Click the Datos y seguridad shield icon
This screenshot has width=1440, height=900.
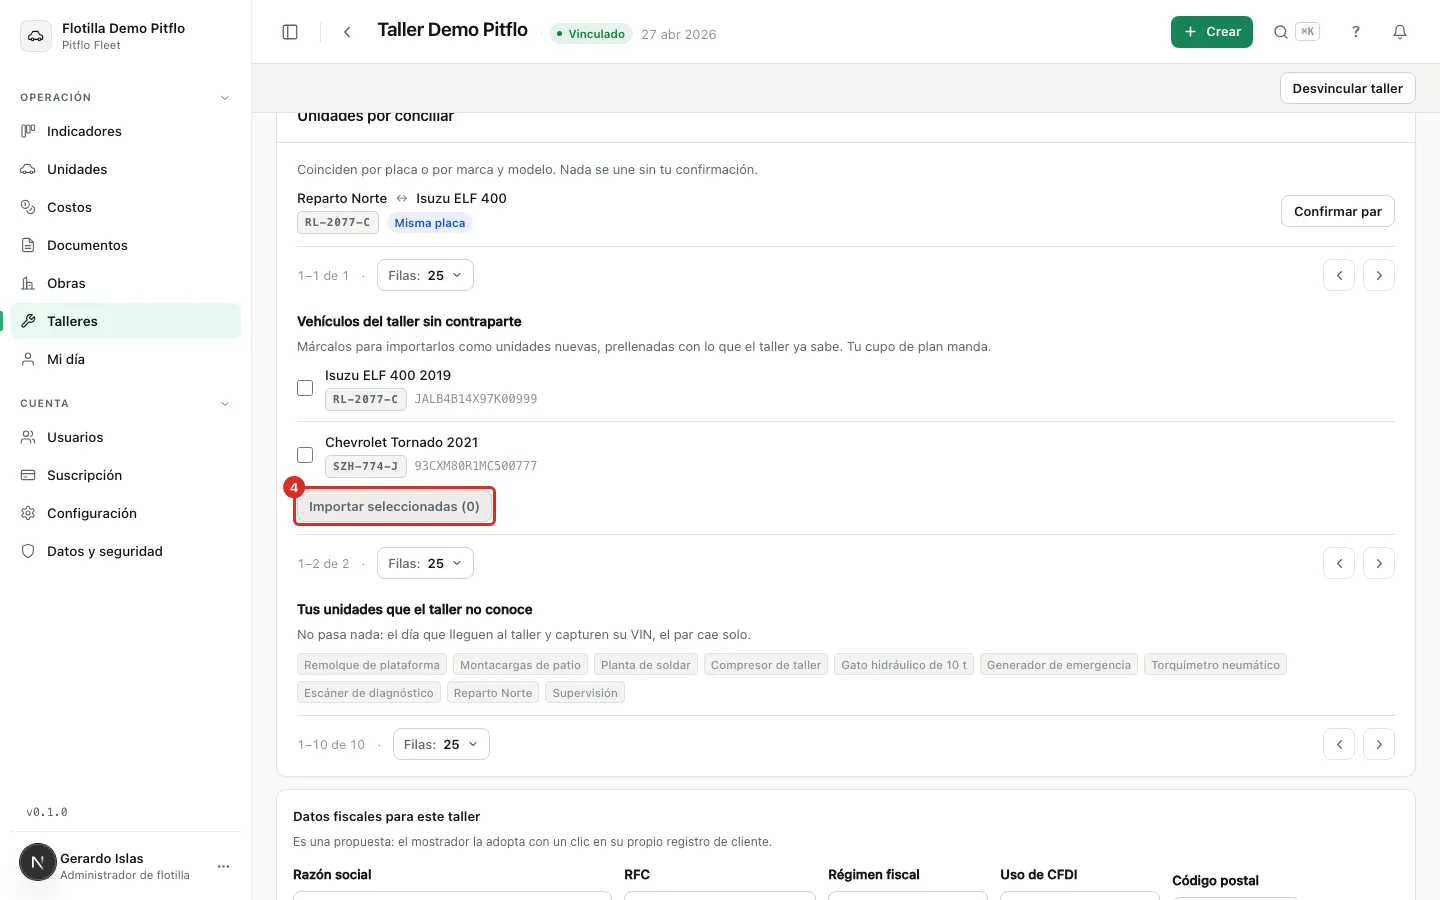[x=28, y=551]
